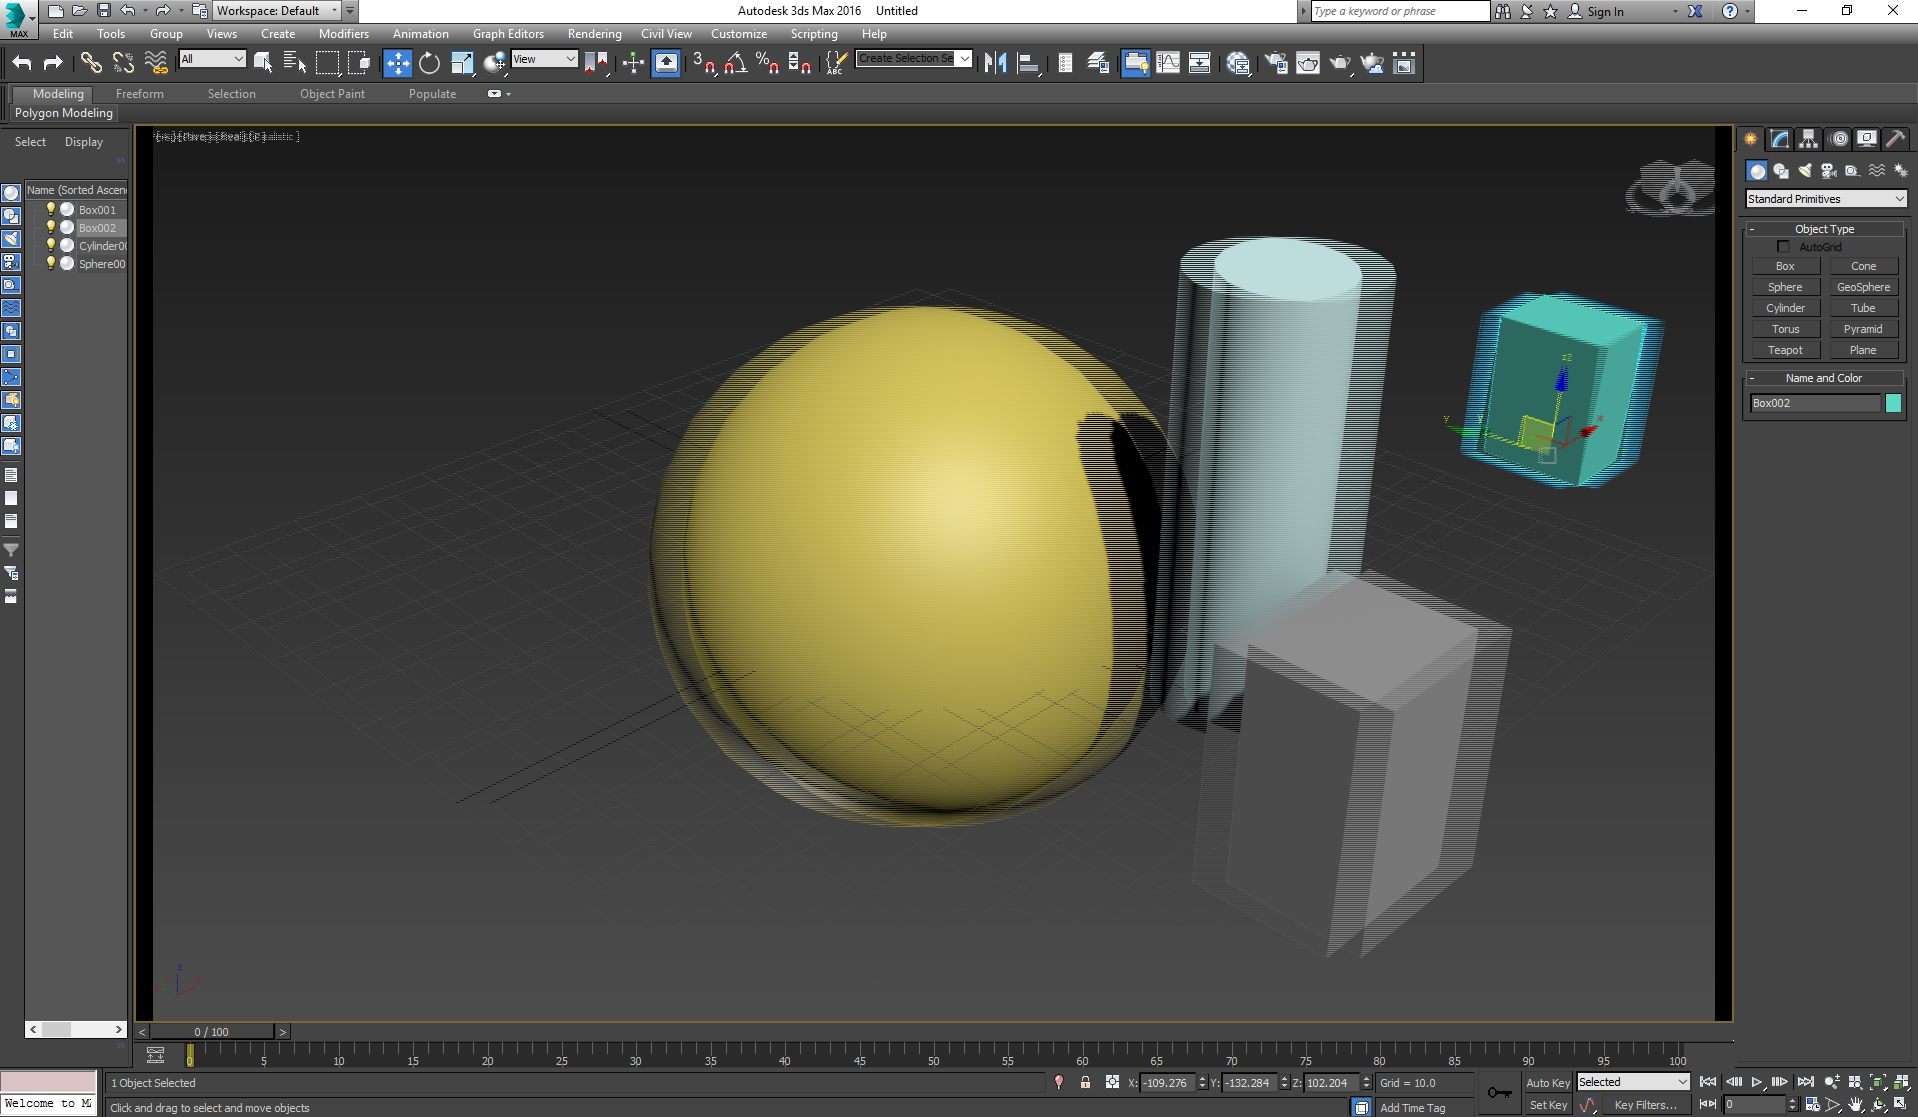Open the Rendering menu
This screenshot has width=1918, height=1117.
[x=594, y=34]
